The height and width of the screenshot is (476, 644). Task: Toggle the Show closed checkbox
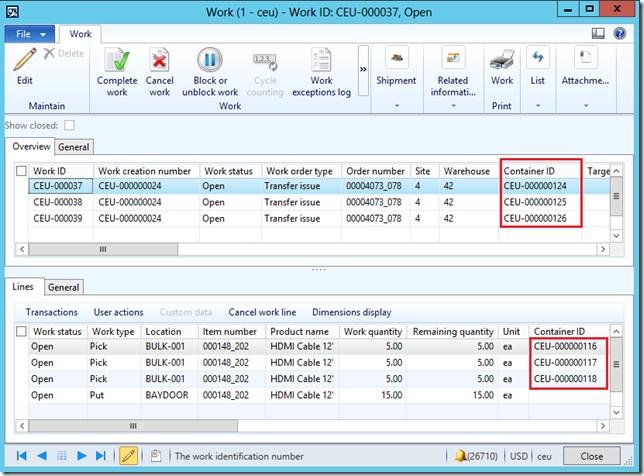click(x=69, y=125)
